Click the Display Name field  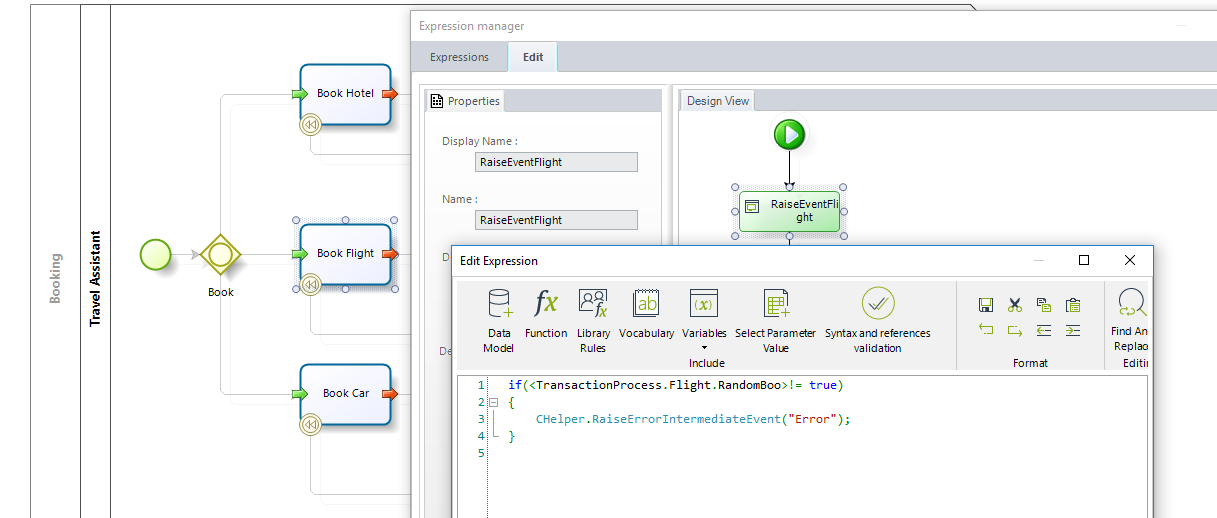556,162
